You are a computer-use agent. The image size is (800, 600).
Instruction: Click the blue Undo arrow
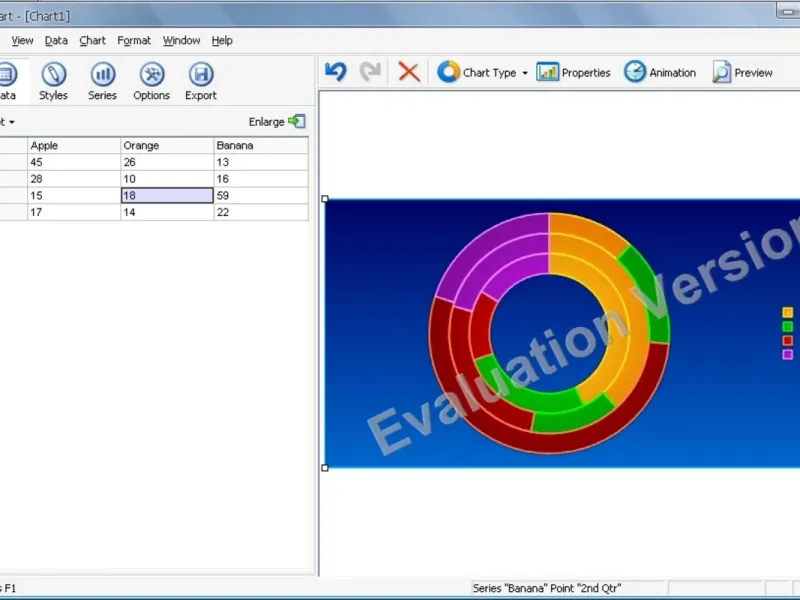336,72
